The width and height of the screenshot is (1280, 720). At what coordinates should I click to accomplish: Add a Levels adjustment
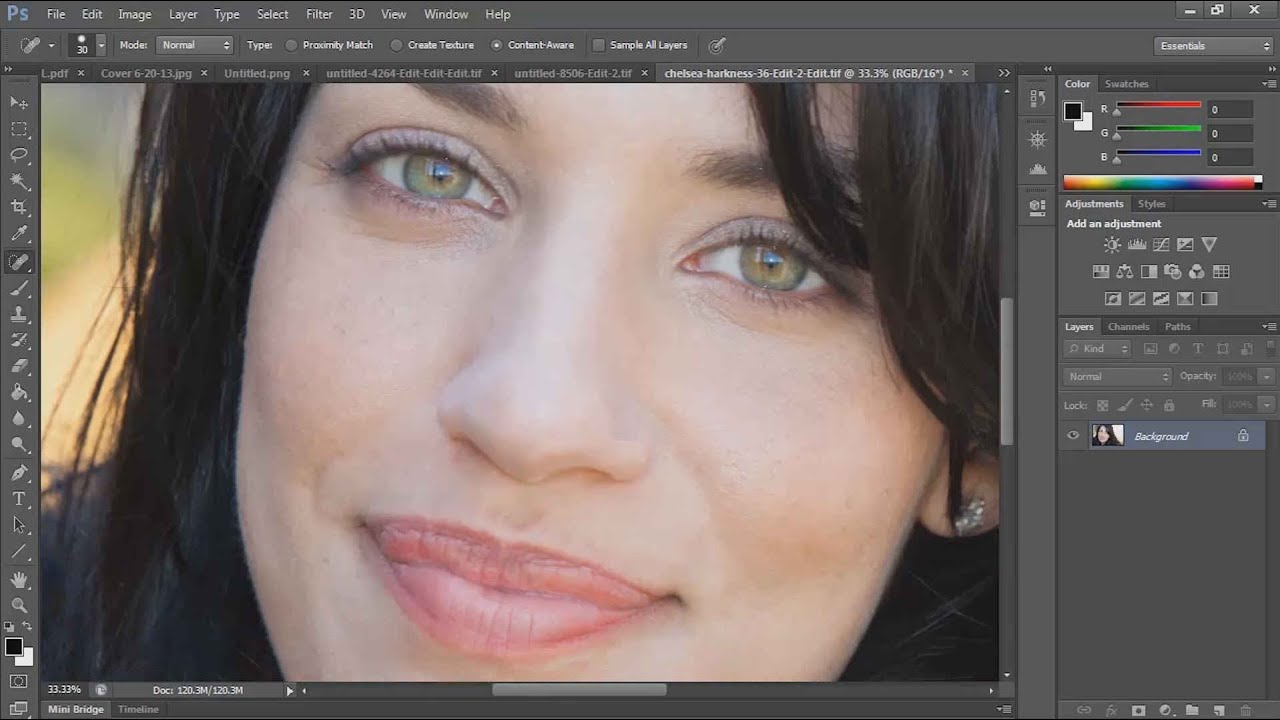tap(1137, 244)
